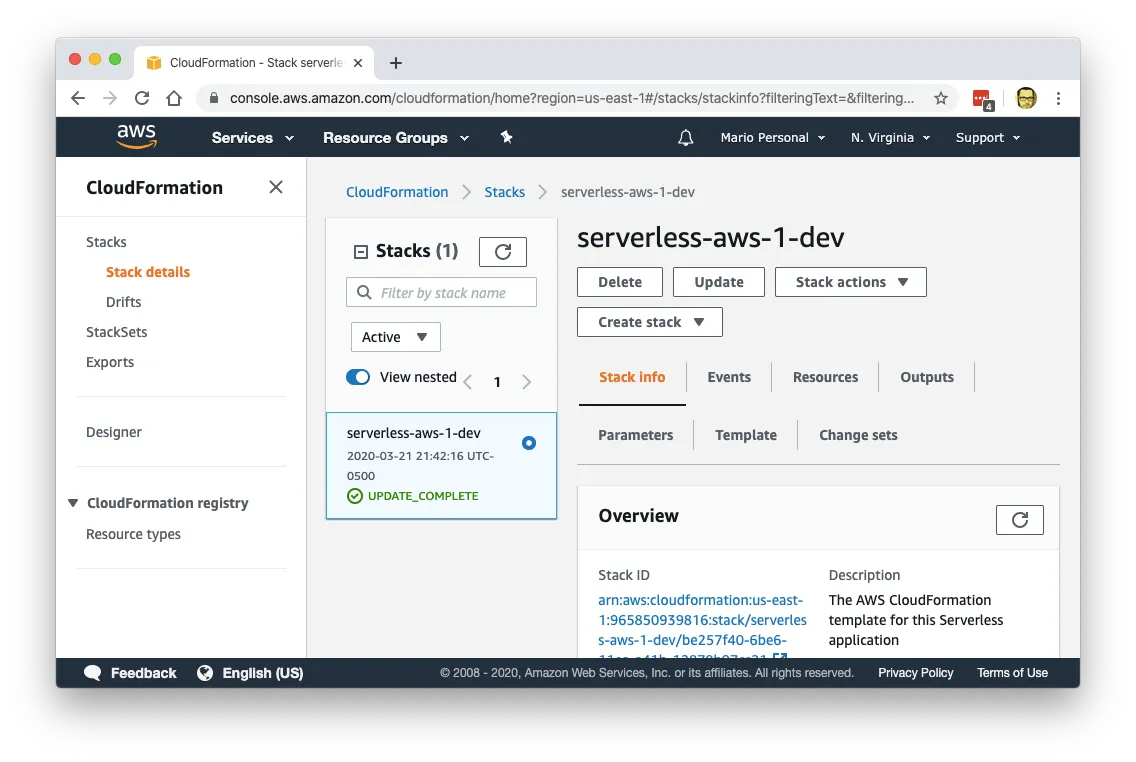Open a new browser tab
This screenshot has height=762, width=1136.
tap(396, 63)
